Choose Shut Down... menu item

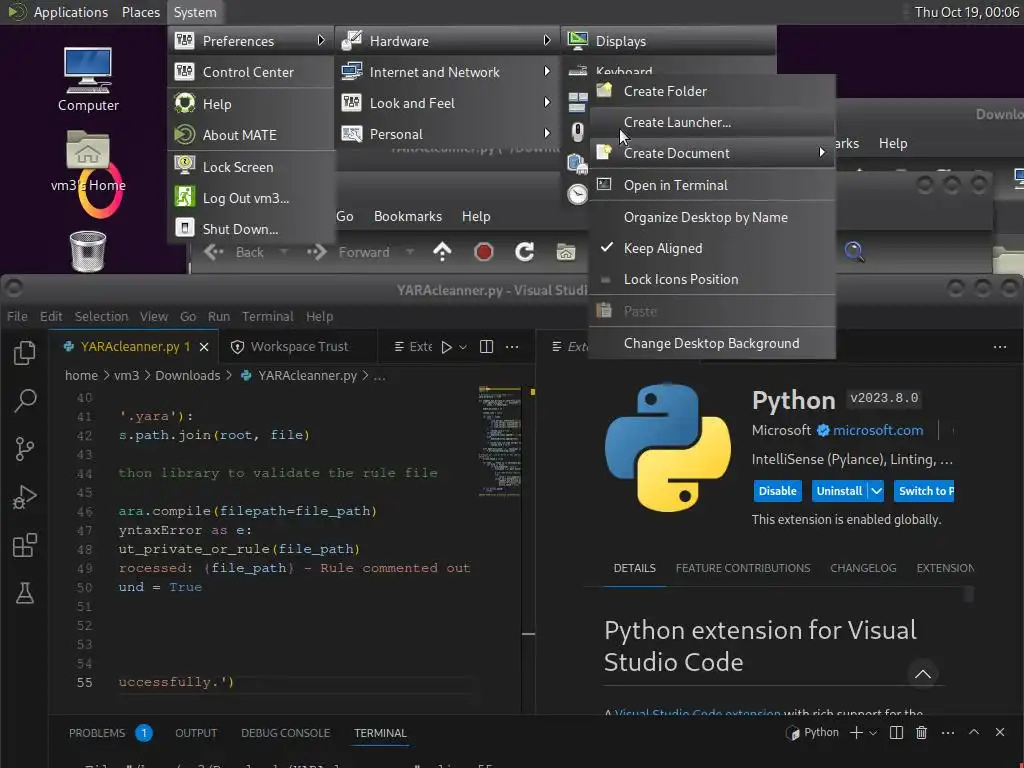251,229
